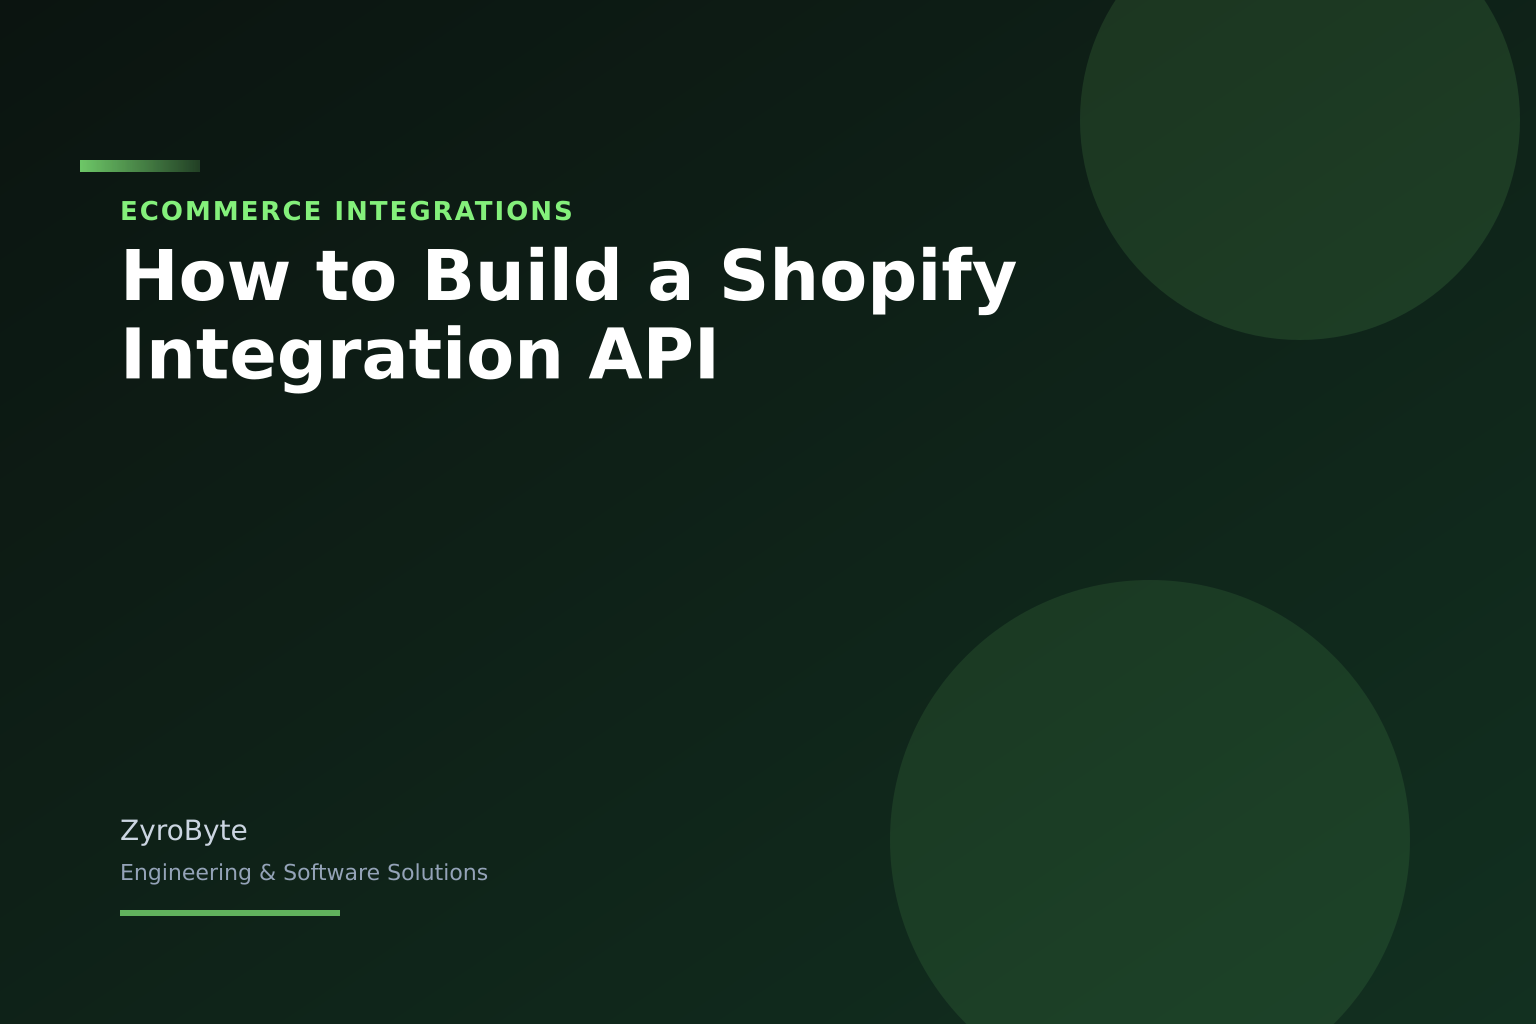Select the green accent bar above the kicker
This screenshot has width=1536, height=1024.
click(x=139, y=166)
